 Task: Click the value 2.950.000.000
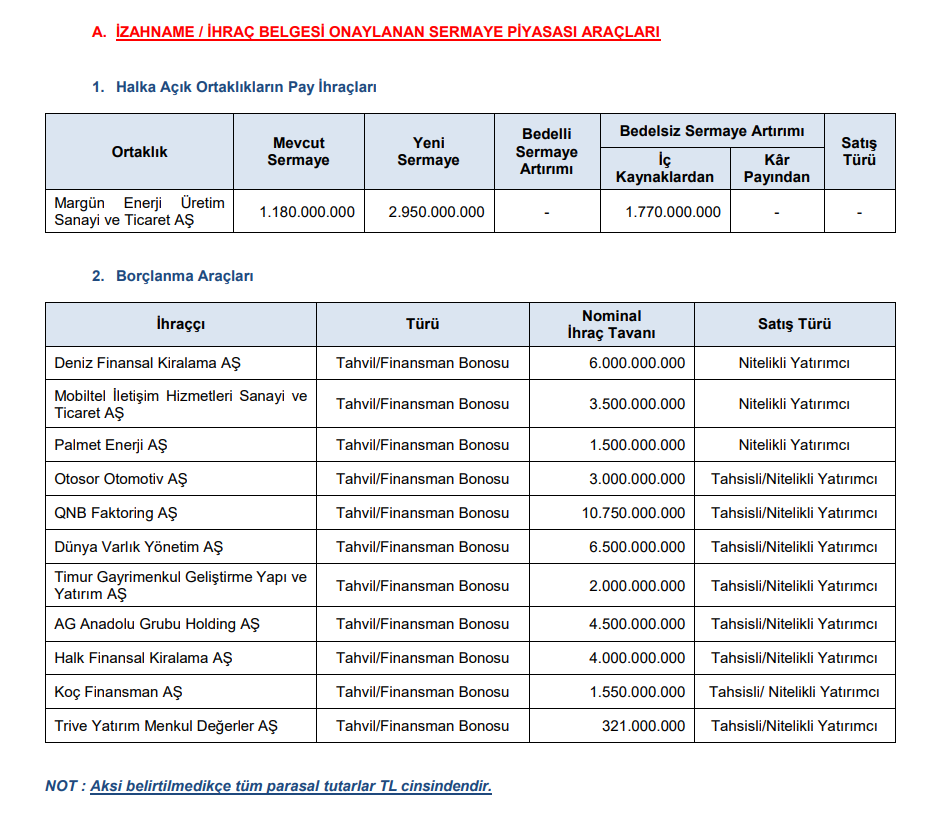(437, 212)
